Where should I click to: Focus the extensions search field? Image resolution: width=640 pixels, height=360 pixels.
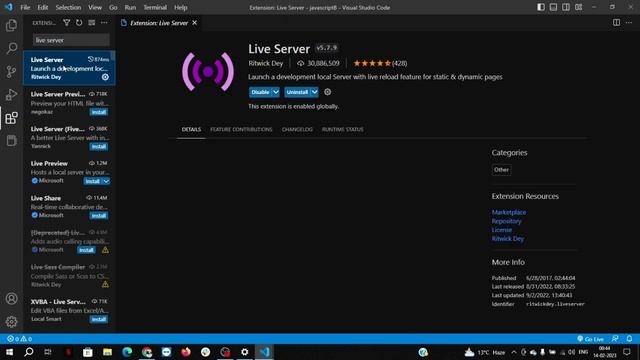point(71,40)
